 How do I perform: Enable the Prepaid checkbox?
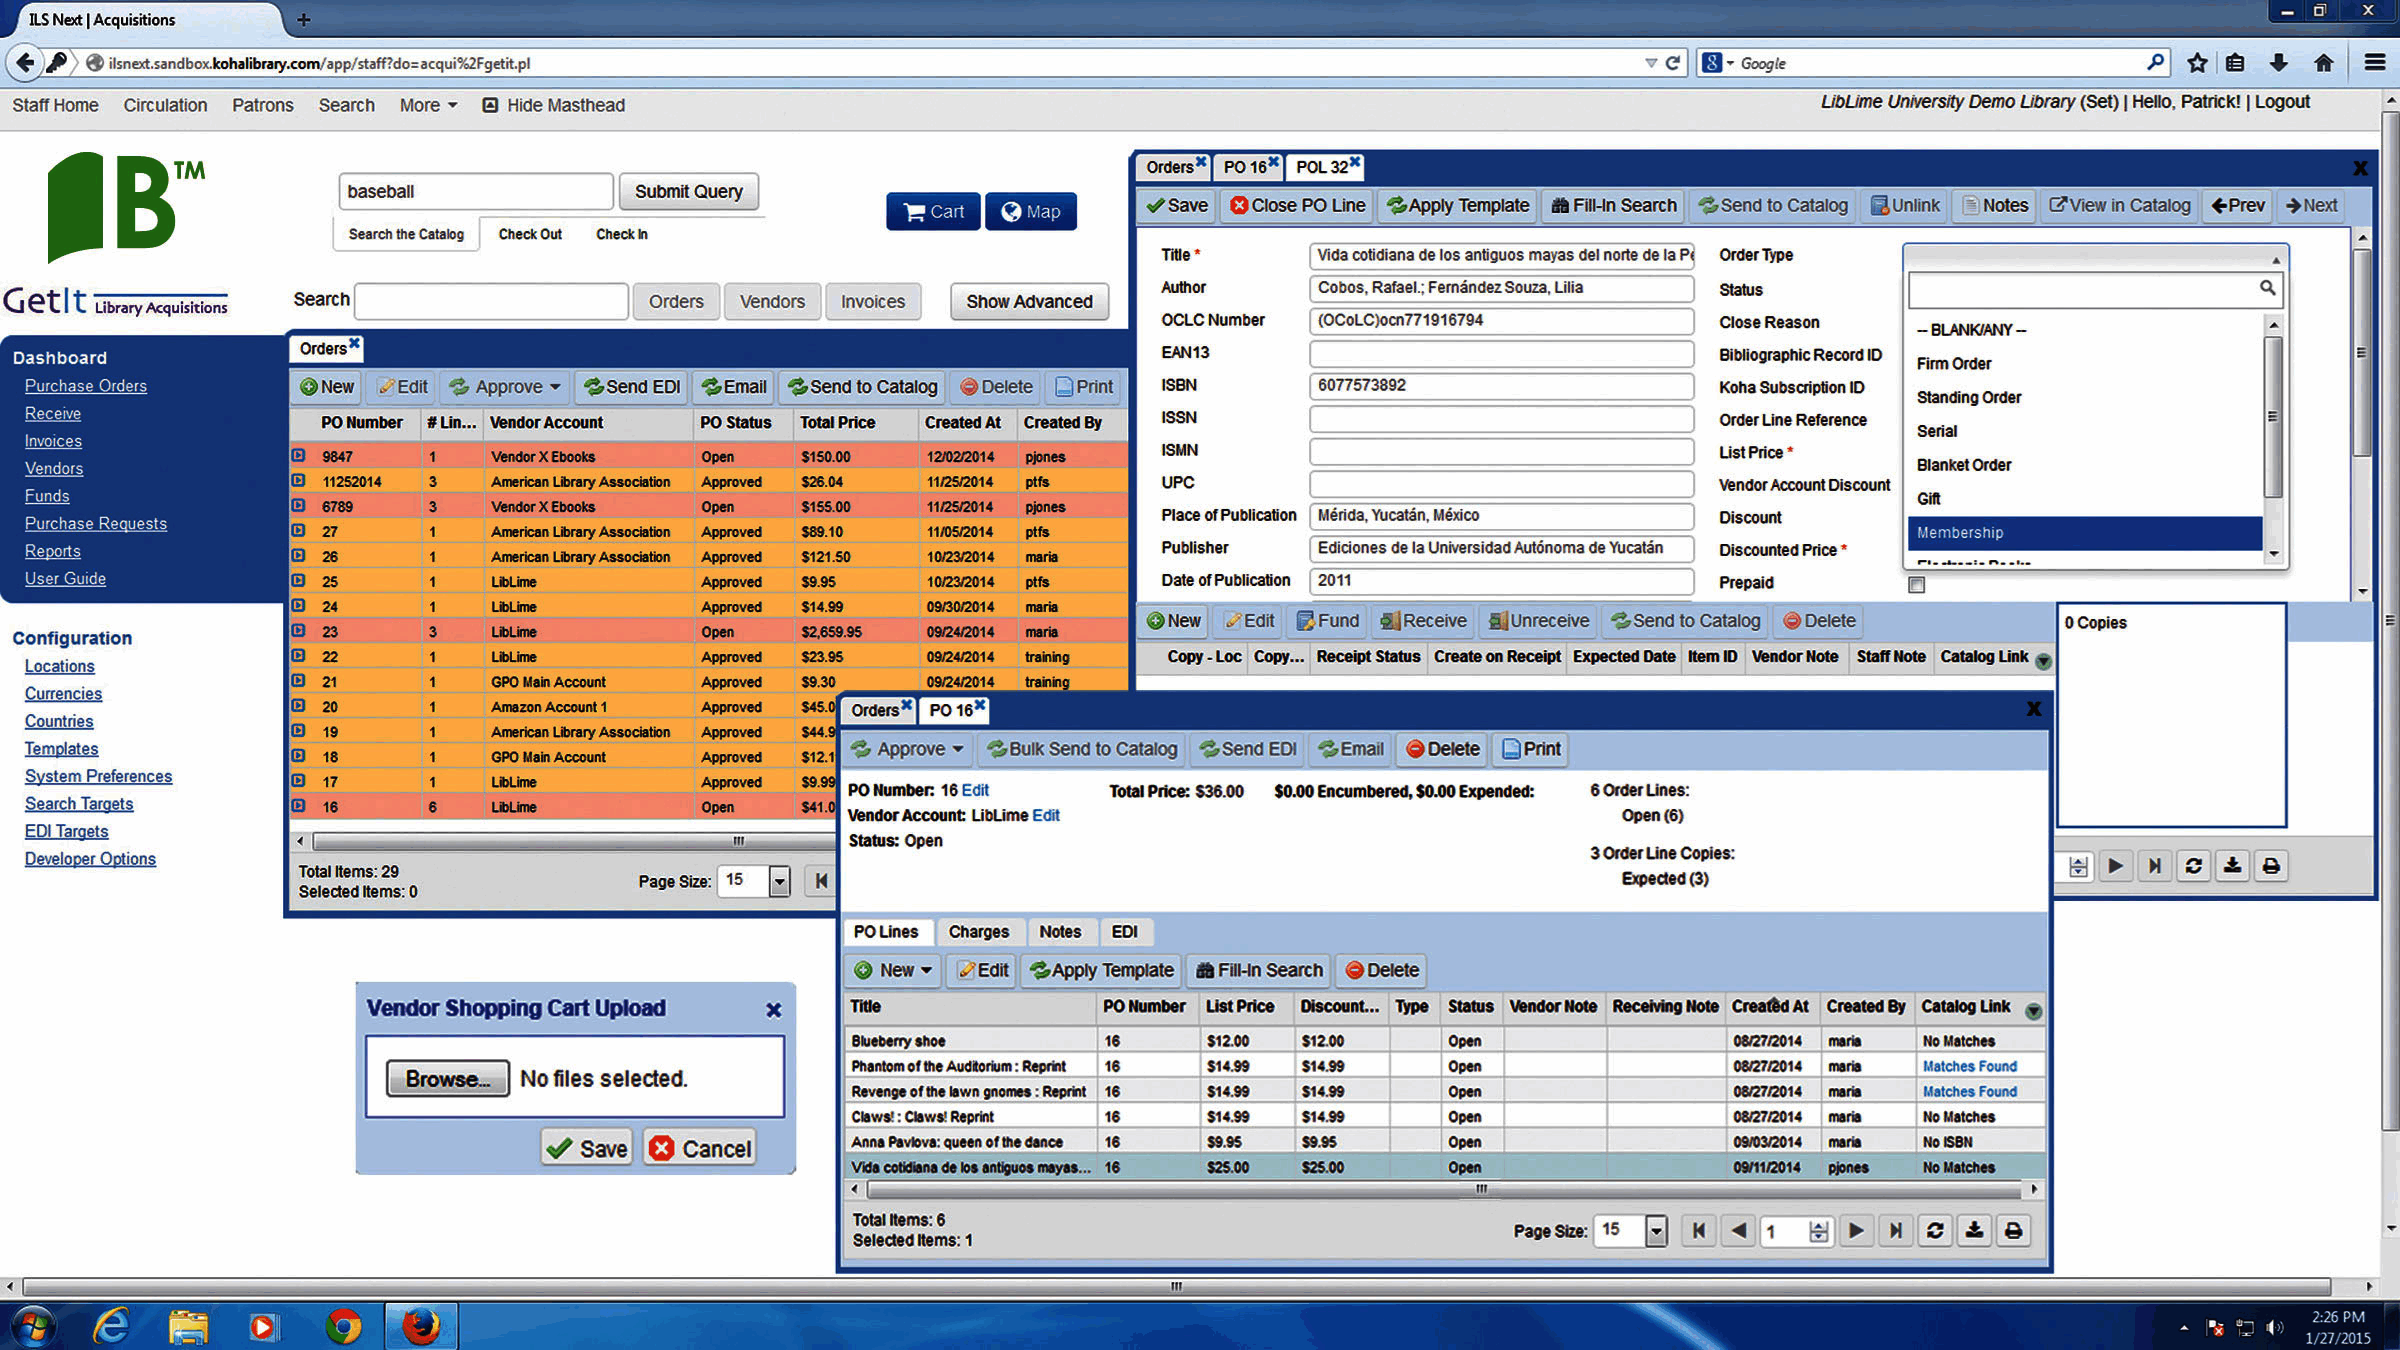coord(1917,585)
